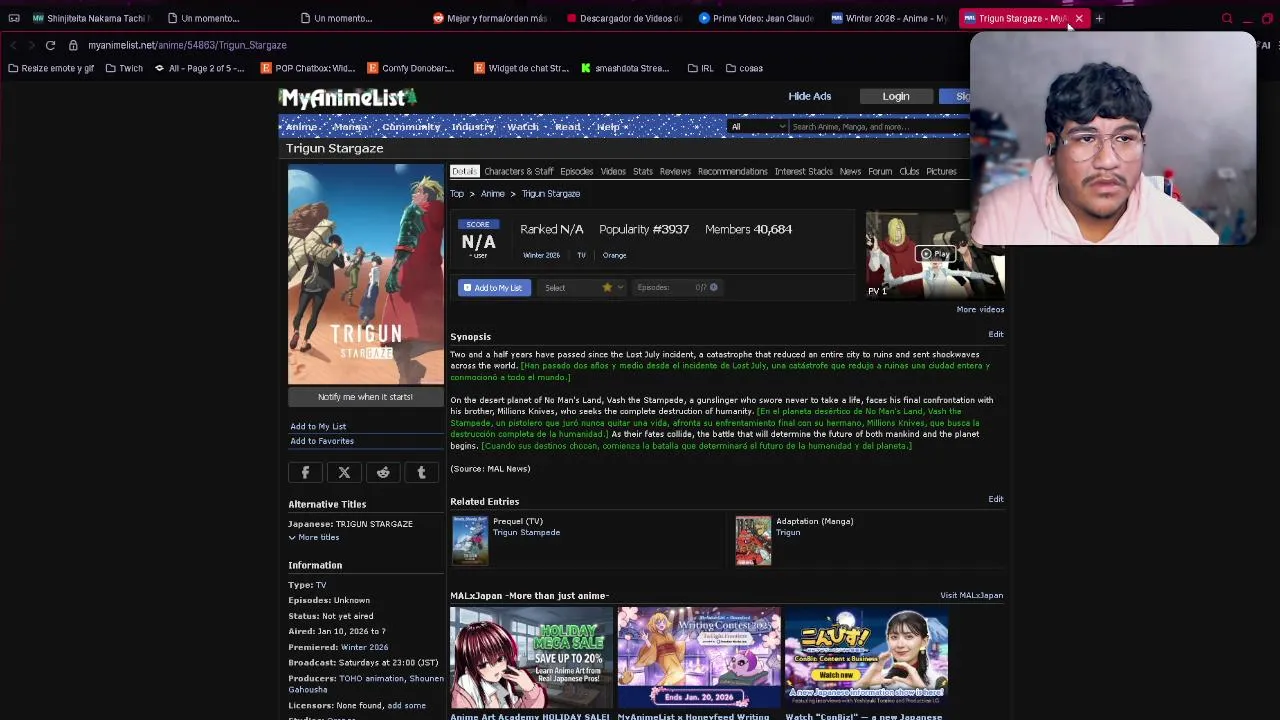Viewport: 1280px width, 720px height.
Task: Open the Trigun manga adaptation link
Action: pyautogui.click(x=788, y=533)
